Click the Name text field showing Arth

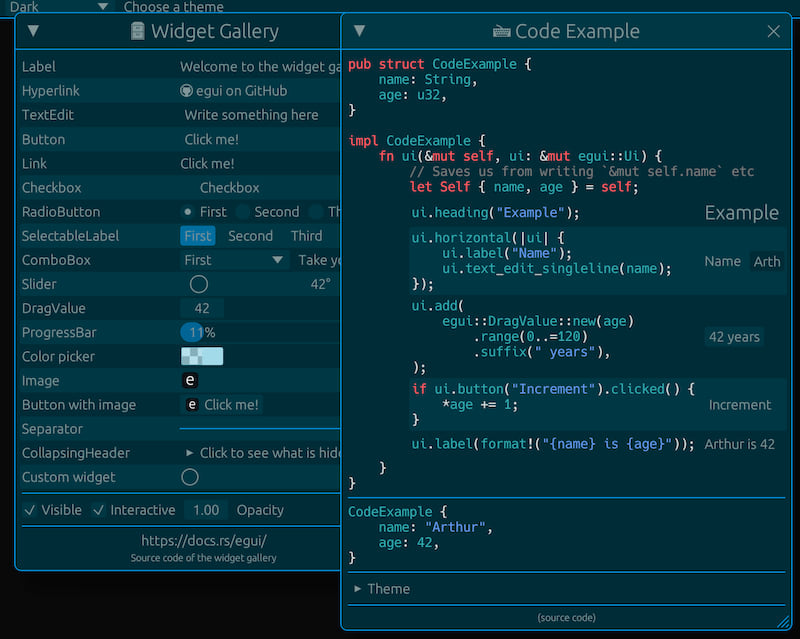click(x=766, y=261)
